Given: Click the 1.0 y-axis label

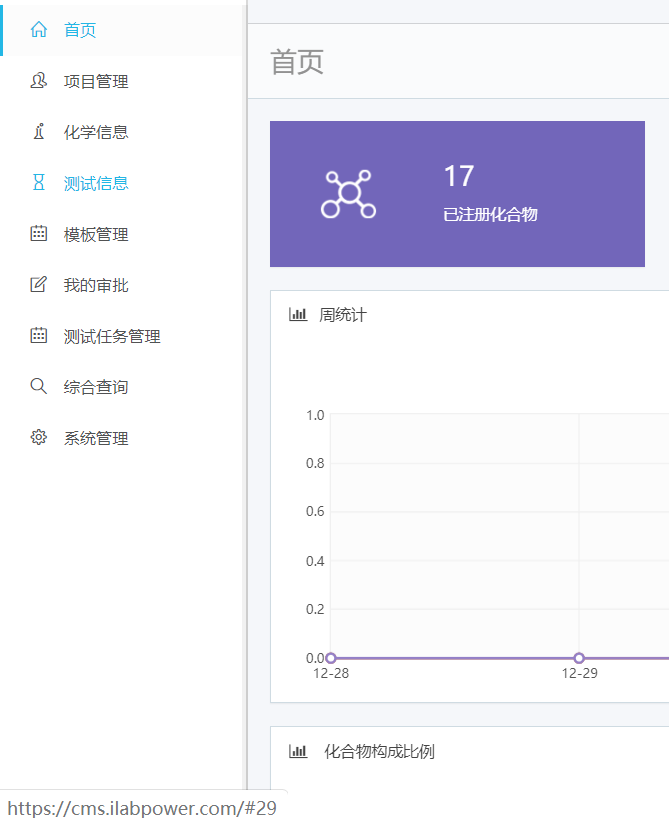Looking at the screenshot, I should click(315, 415).
